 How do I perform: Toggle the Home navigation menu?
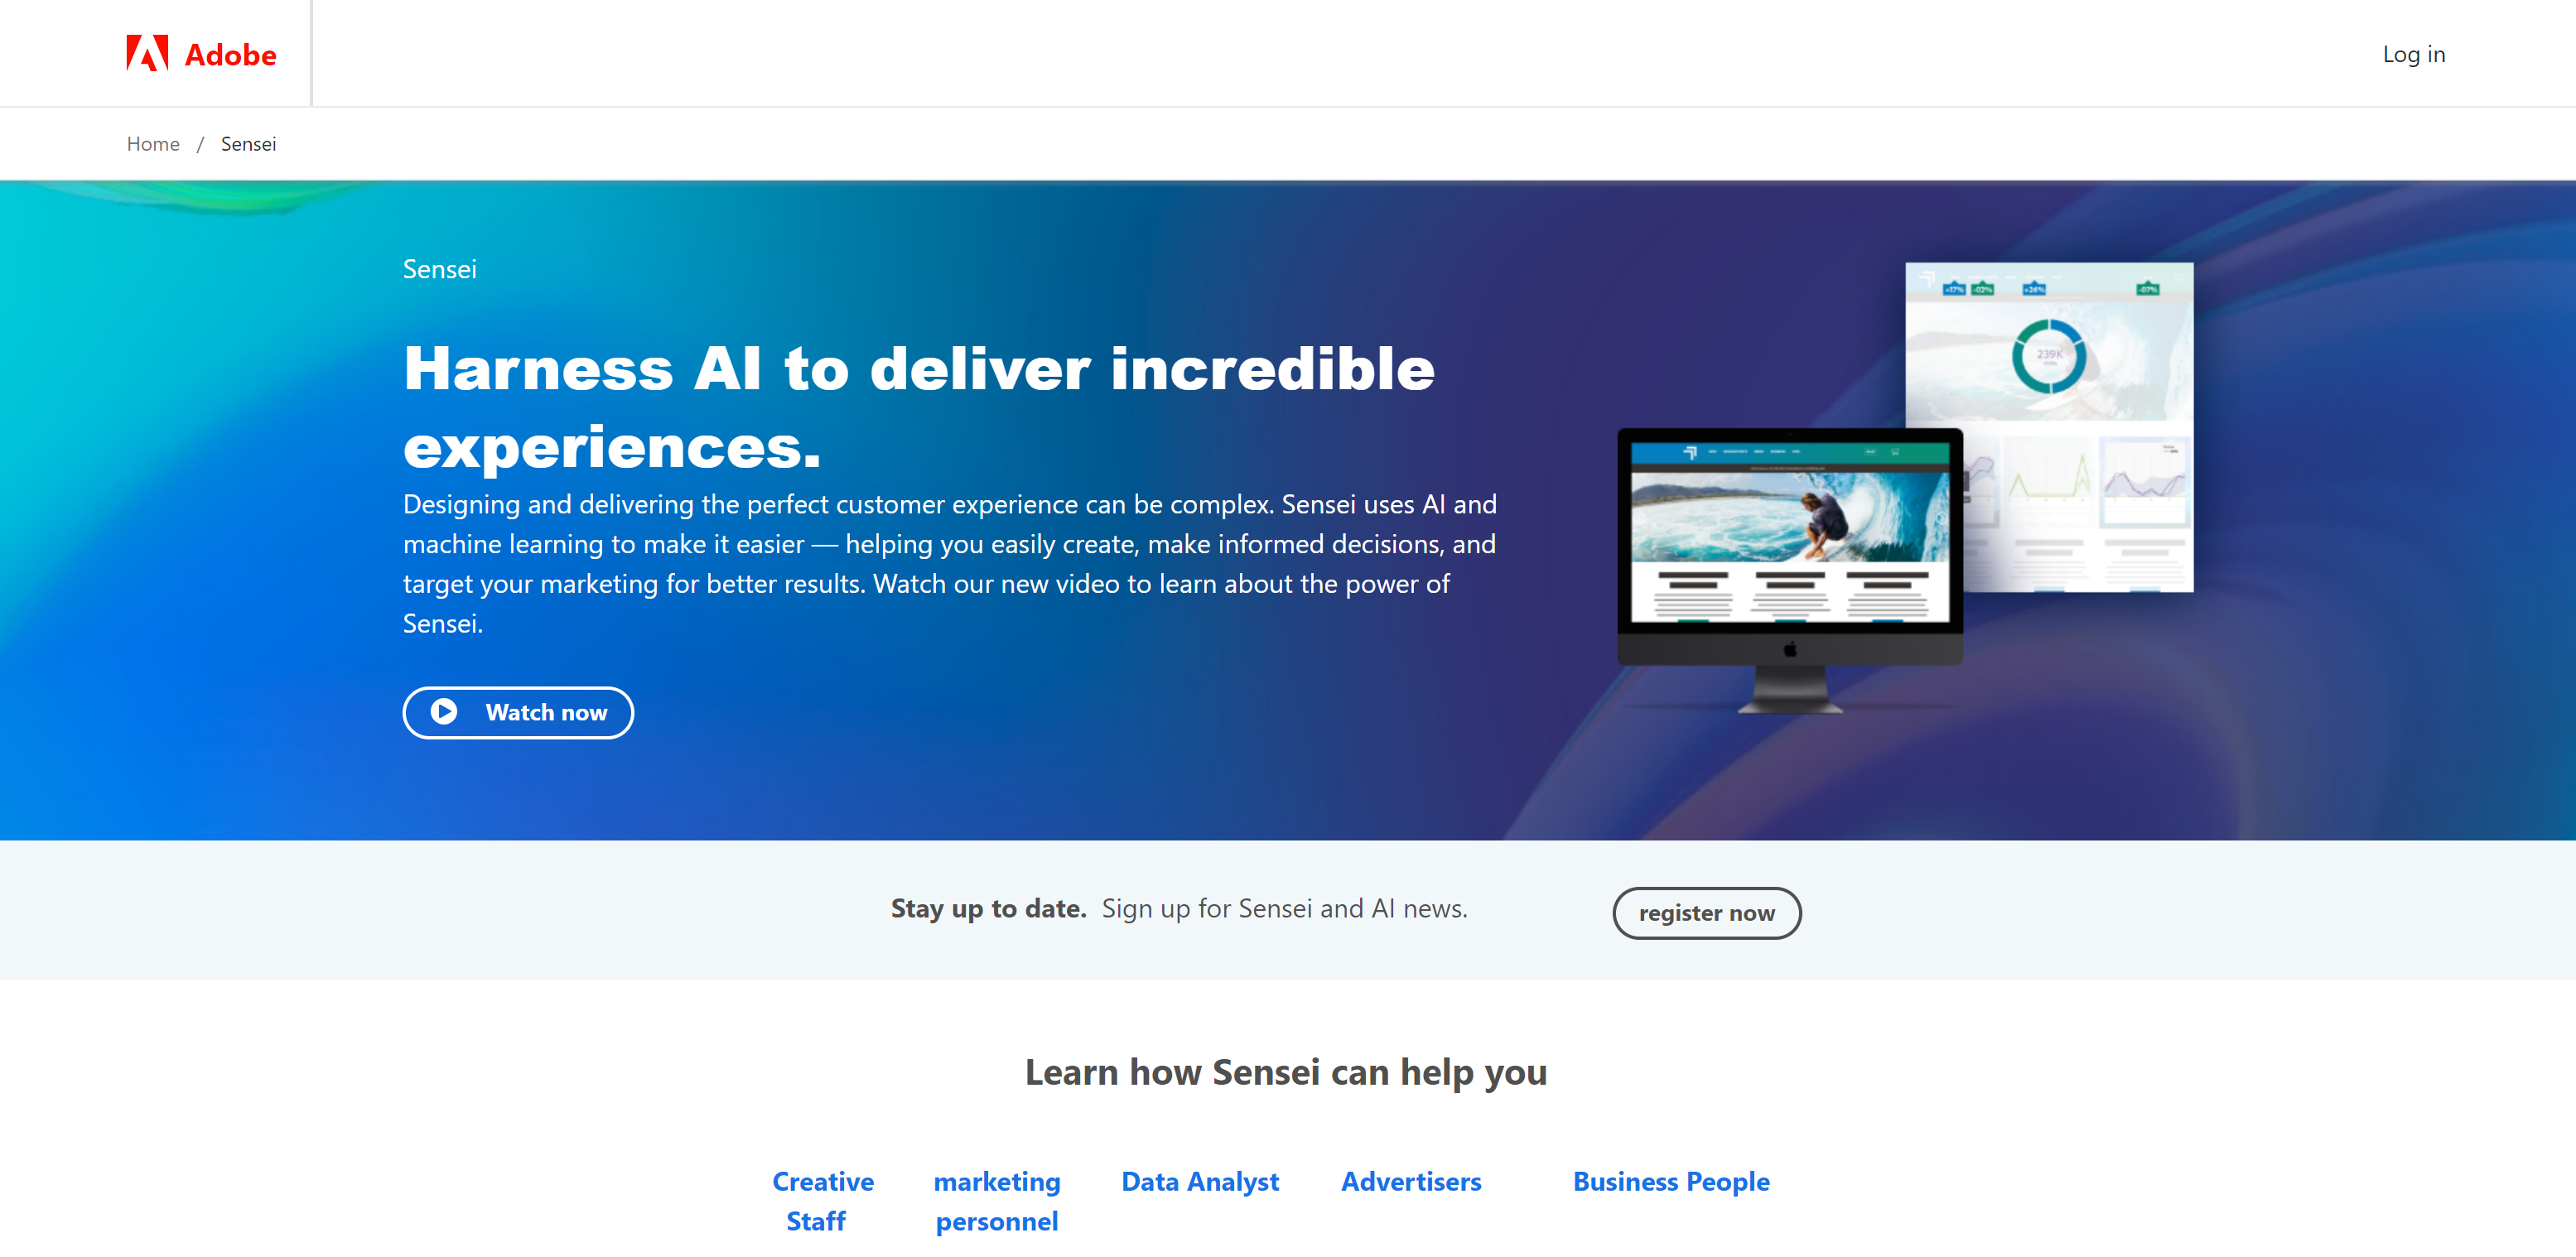click(152, 143)
